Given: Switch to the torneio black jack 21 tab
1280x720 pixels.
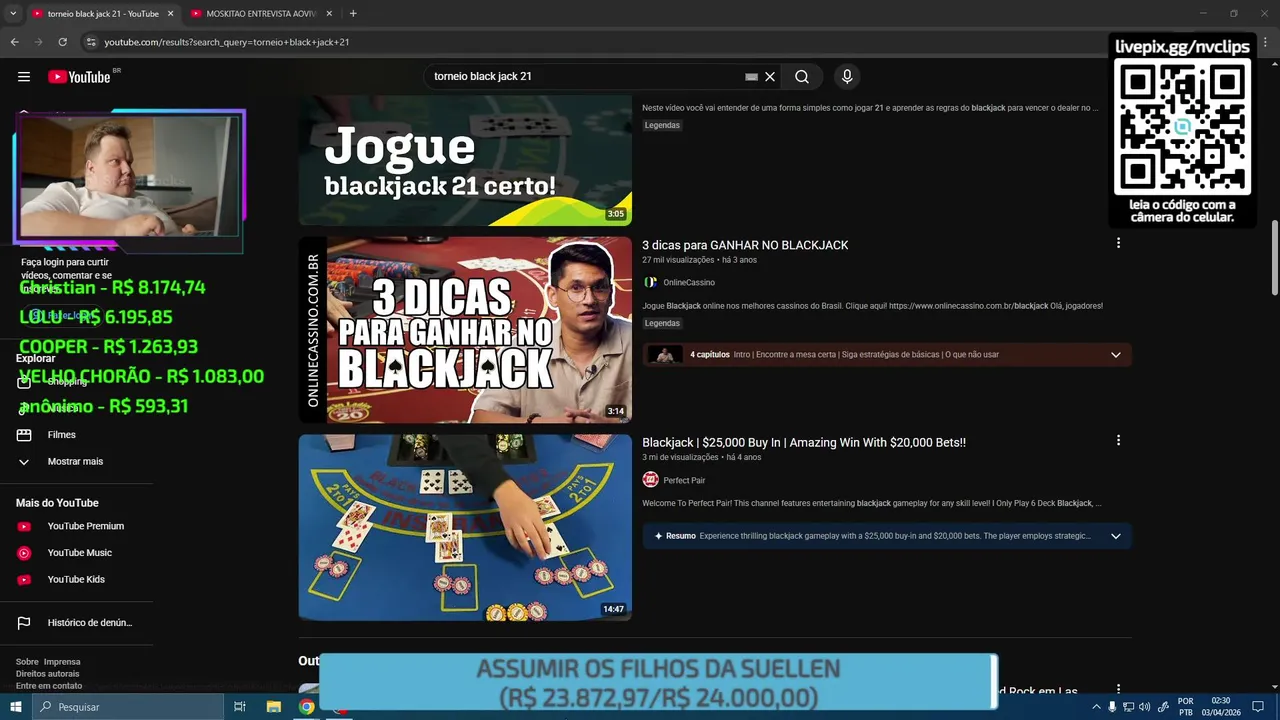Looking at the screenshot, I should click(x=102, y=14).
